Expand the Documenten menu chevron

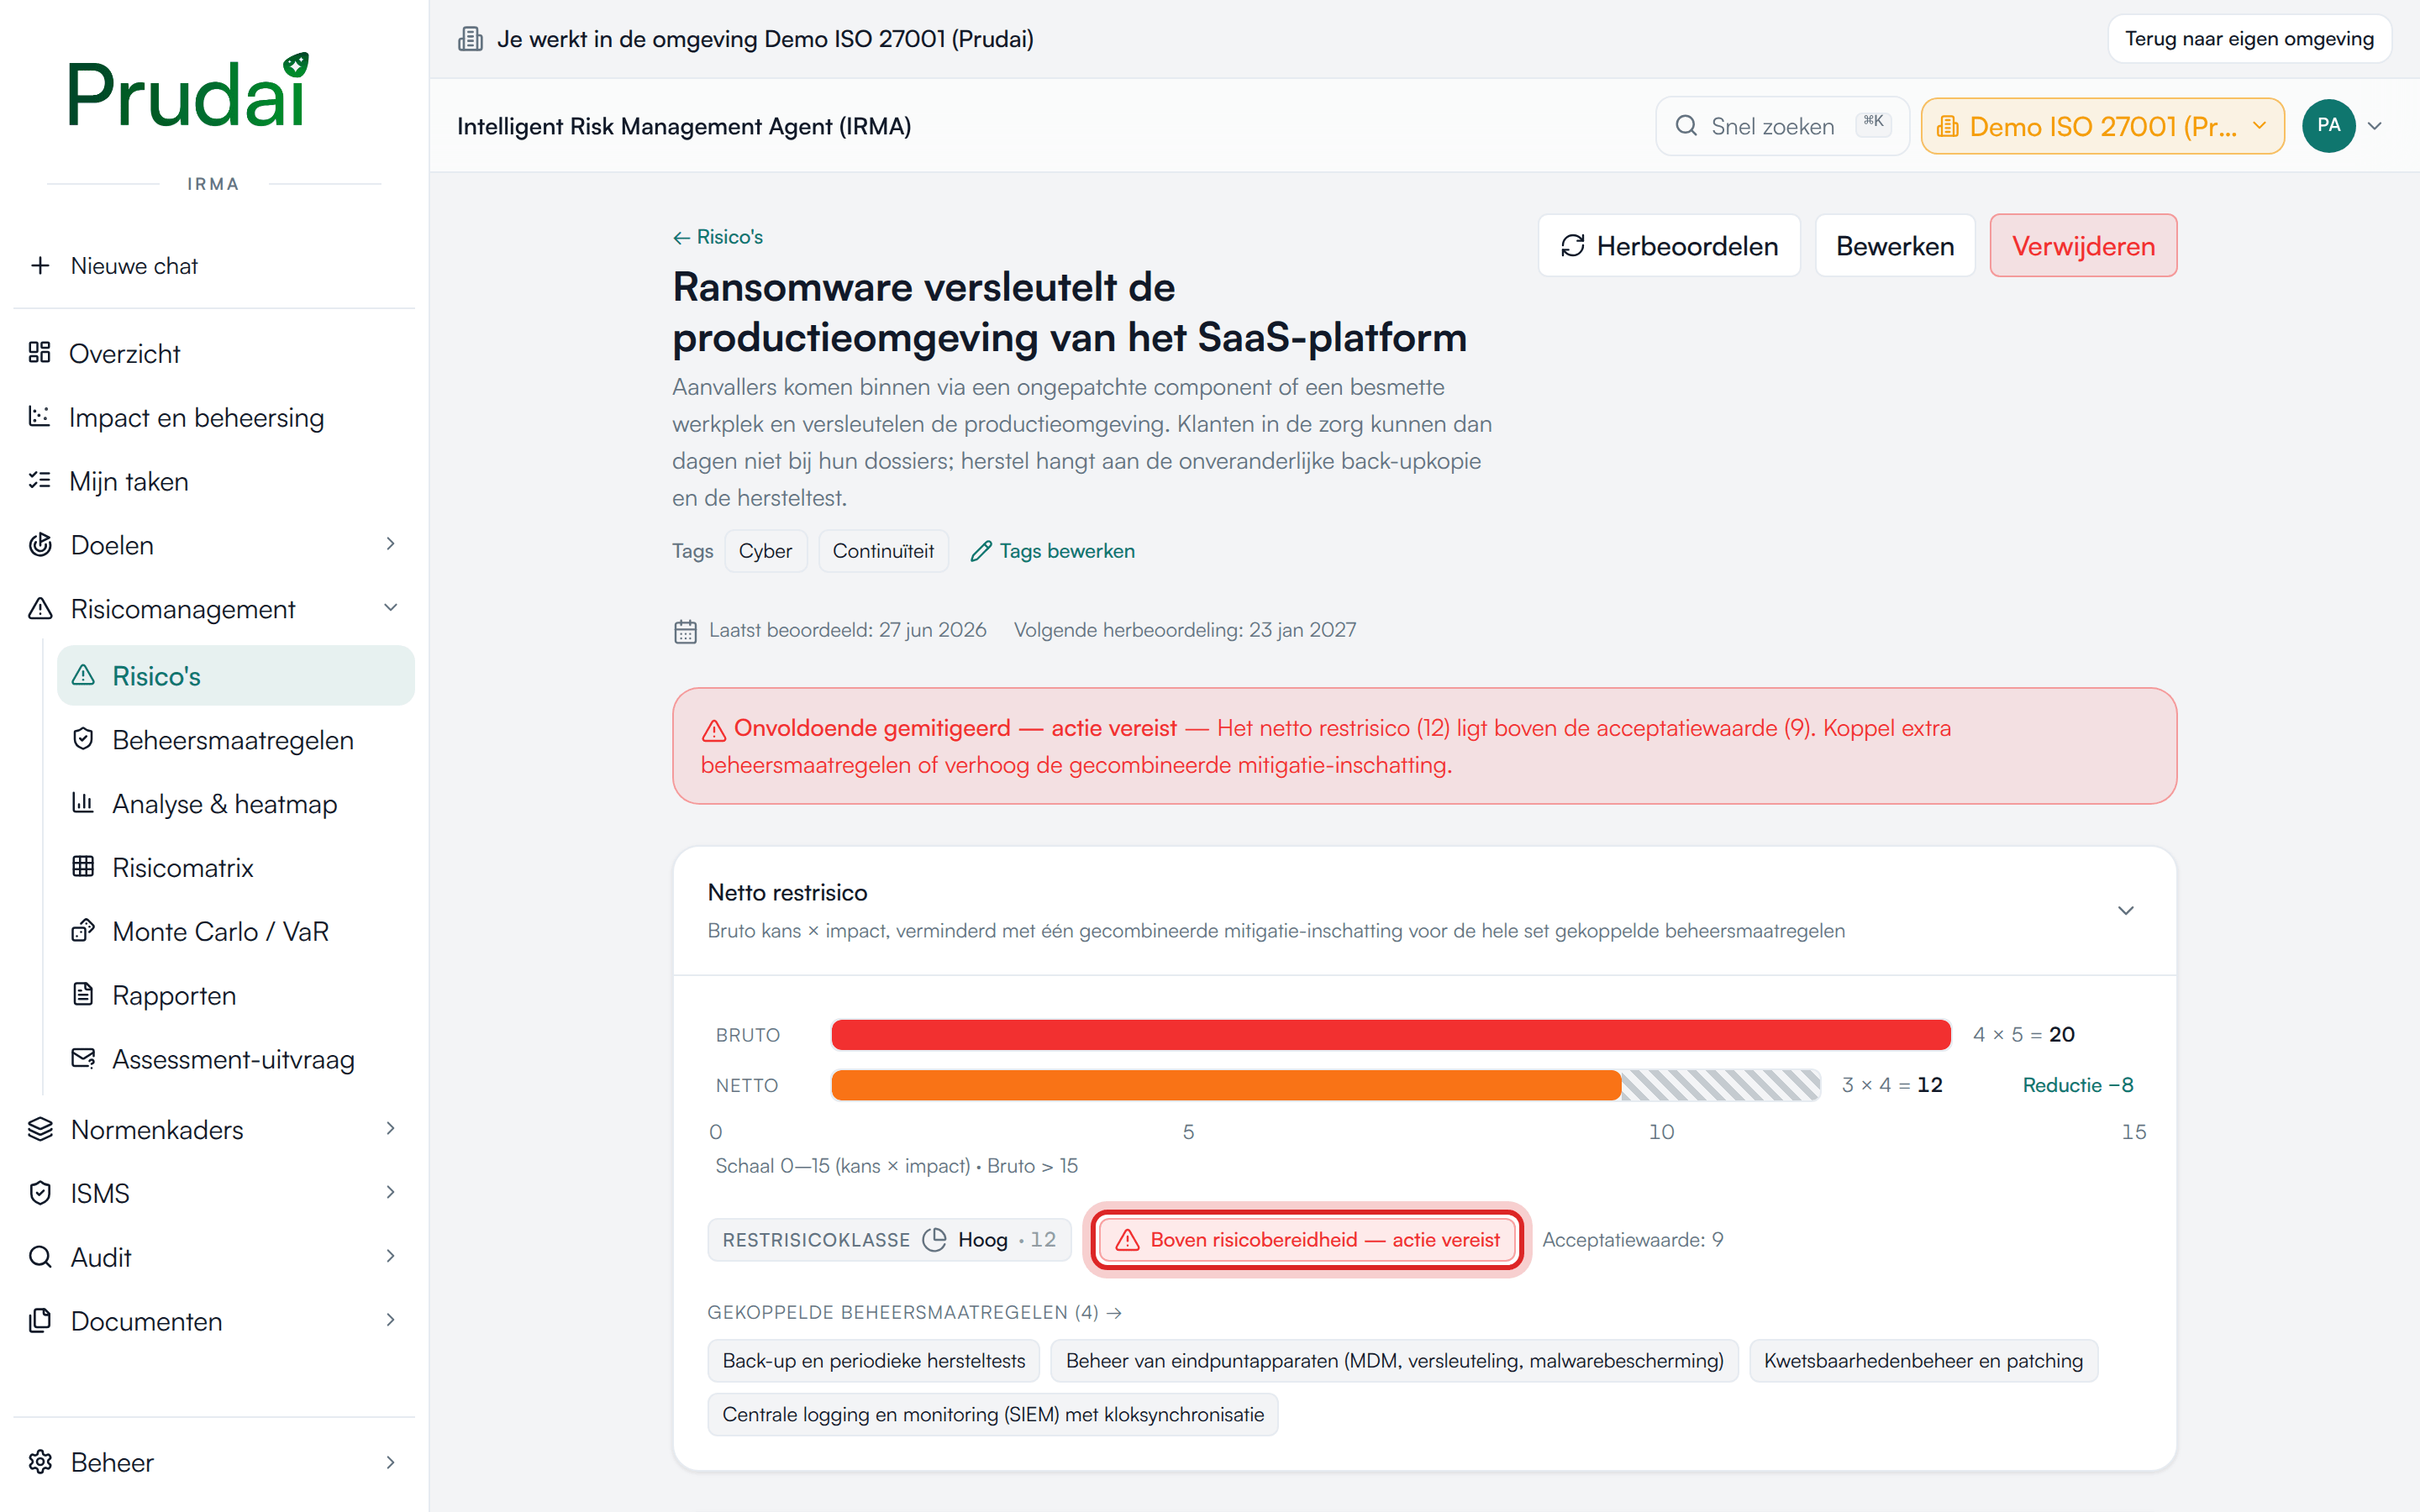click(391, 1320)
